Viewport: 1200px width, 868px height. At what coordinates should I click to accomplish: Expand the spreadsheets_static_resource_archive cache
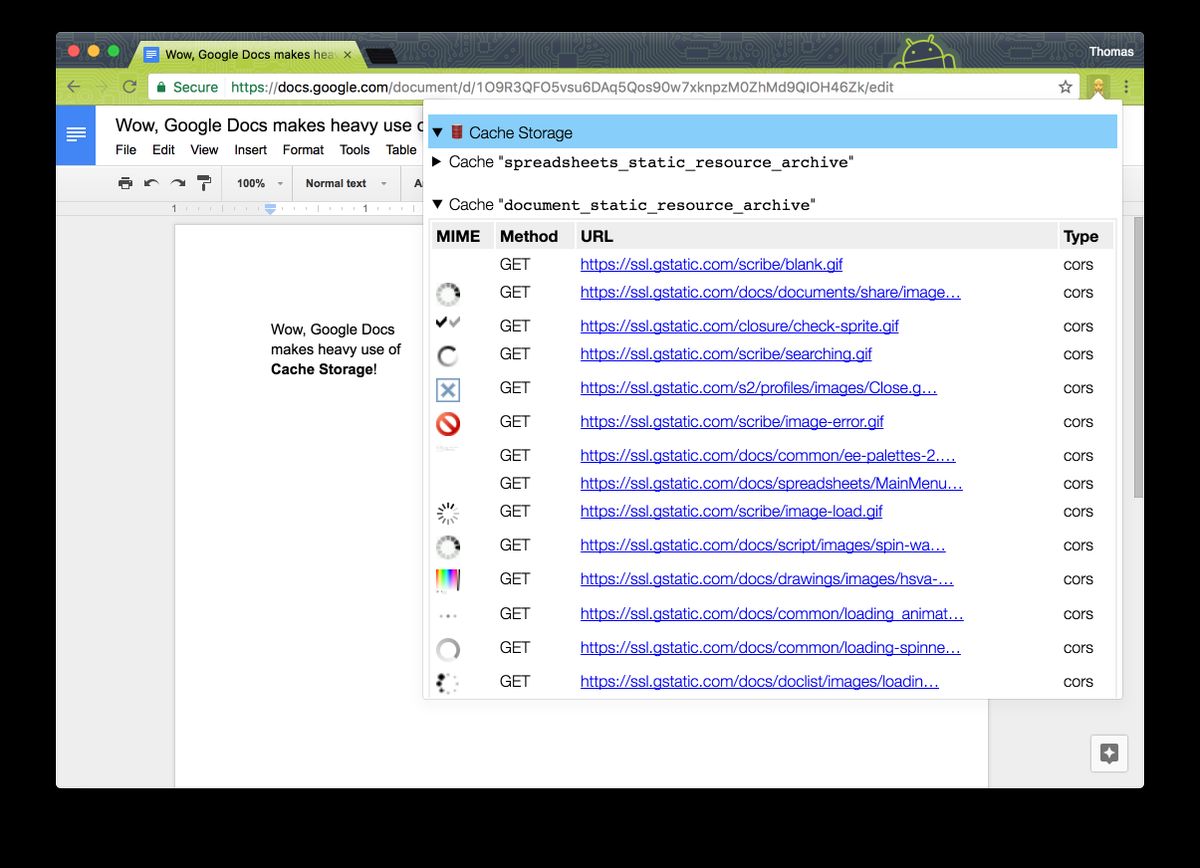coord(437,161)
